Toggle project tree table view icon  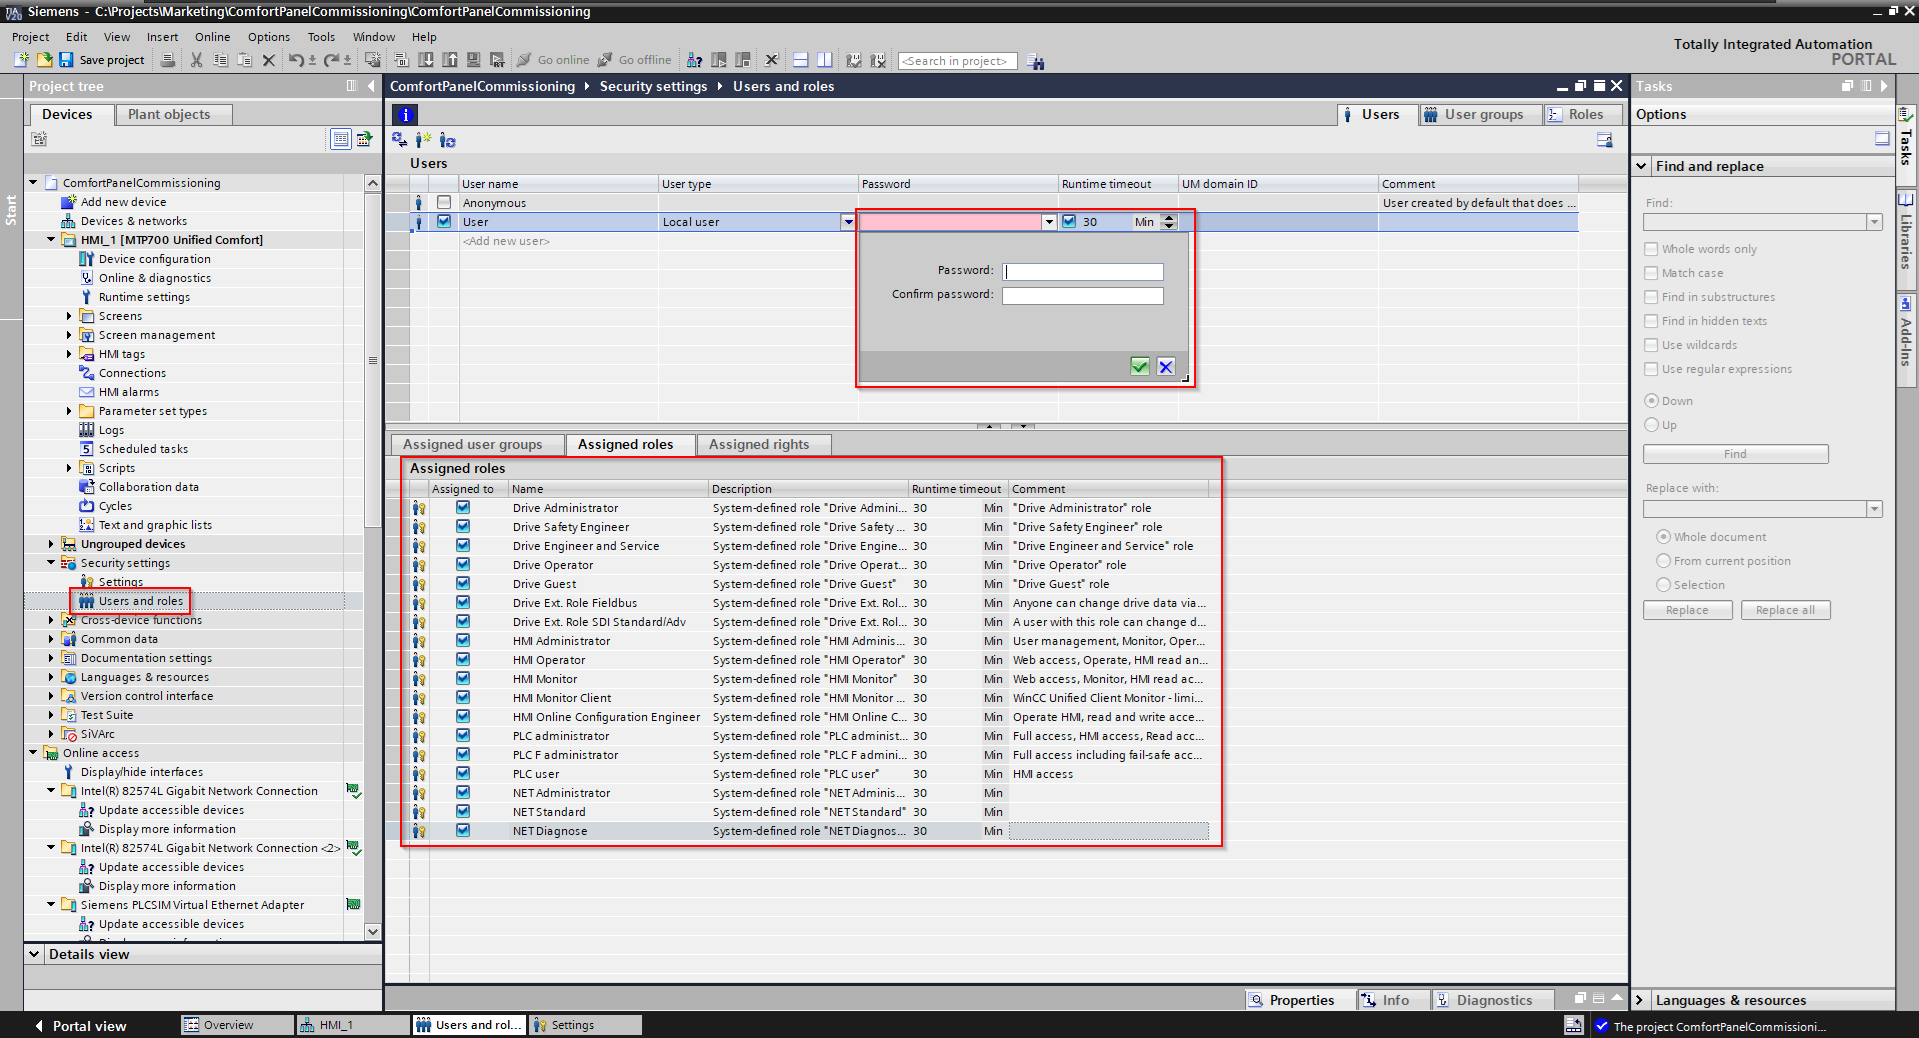pyautogui.click(x=340, y=139)
